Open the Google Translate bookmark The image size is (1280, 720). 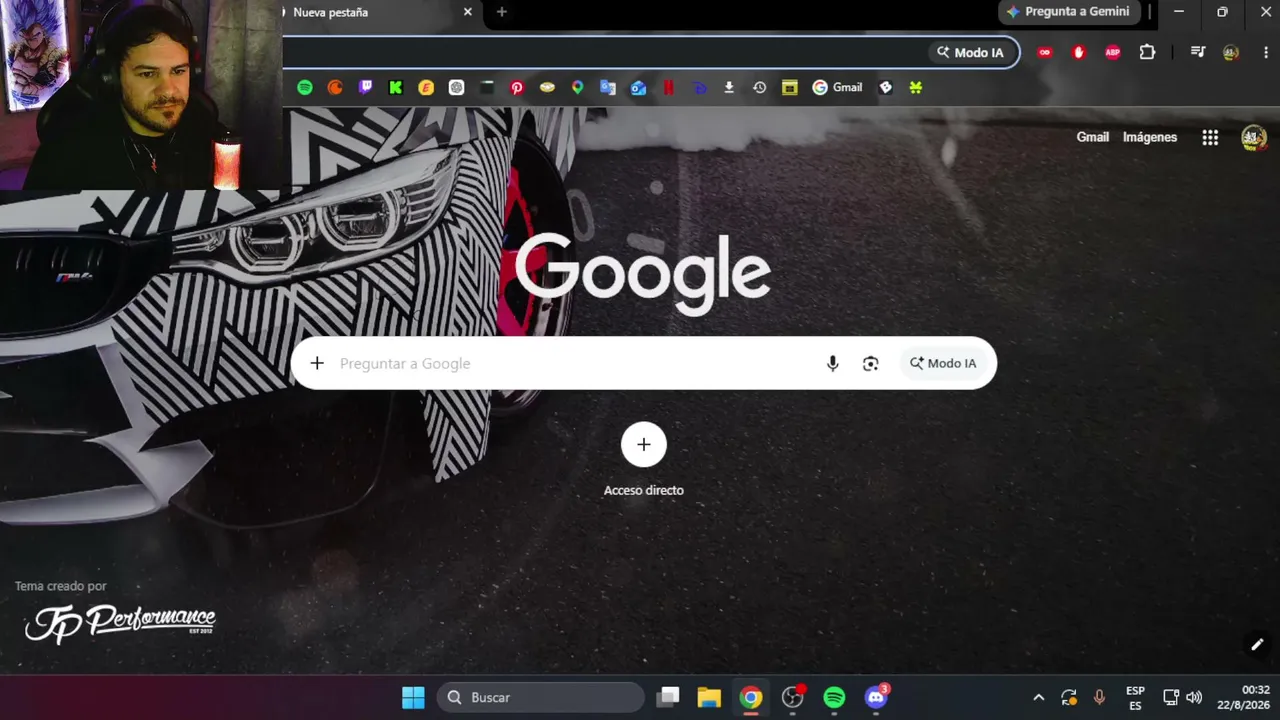click(x=607, y=88)
